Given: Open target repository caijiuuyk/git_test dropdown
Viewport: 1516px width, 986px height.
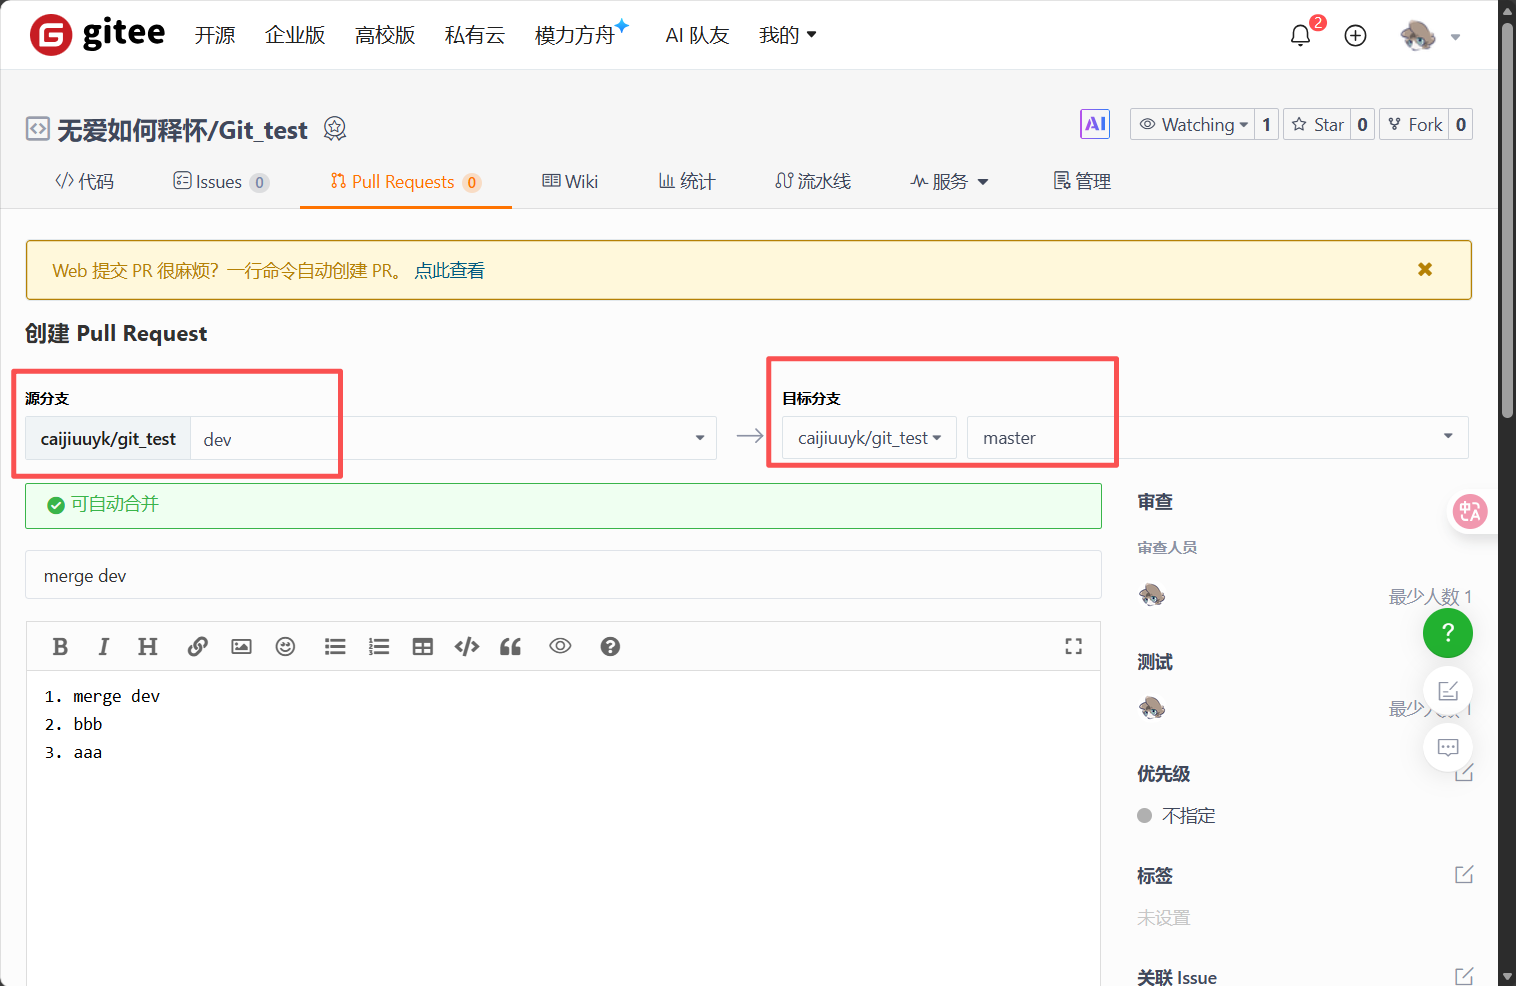Looking at the screenshot, I should (x=869, y=438).
